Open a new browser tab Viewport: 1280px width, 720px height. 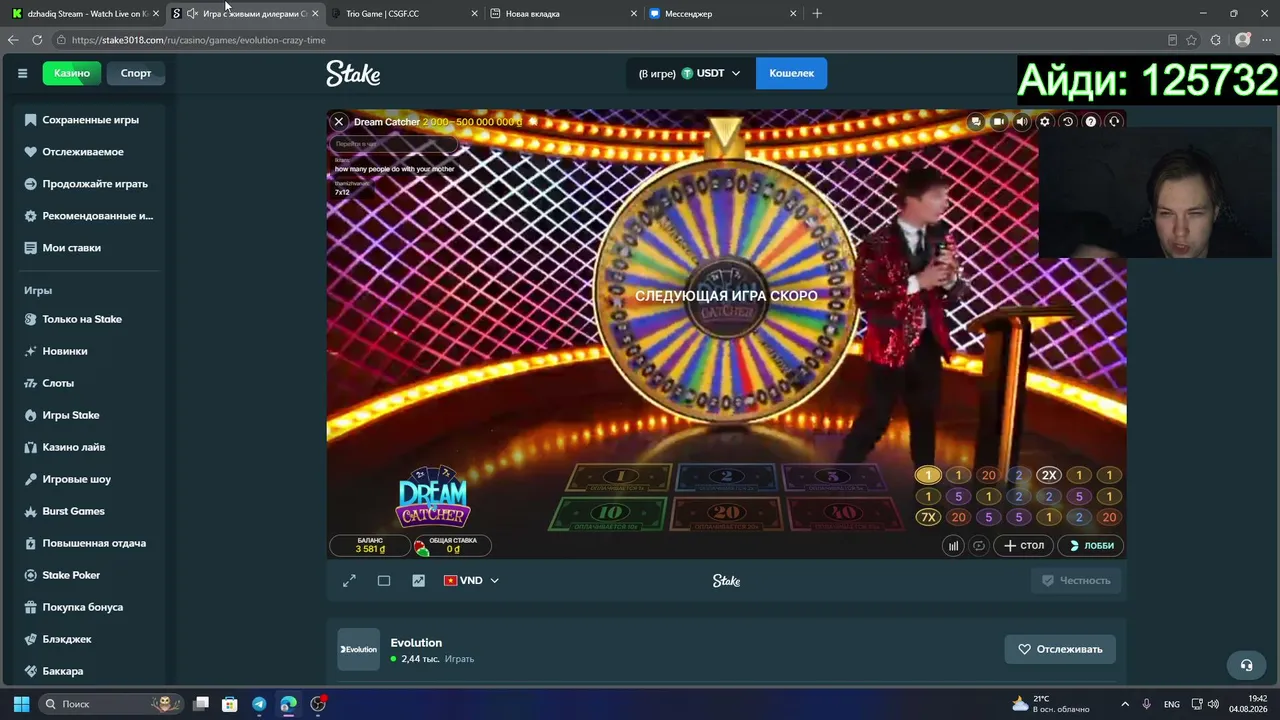[x=817, y=14]
